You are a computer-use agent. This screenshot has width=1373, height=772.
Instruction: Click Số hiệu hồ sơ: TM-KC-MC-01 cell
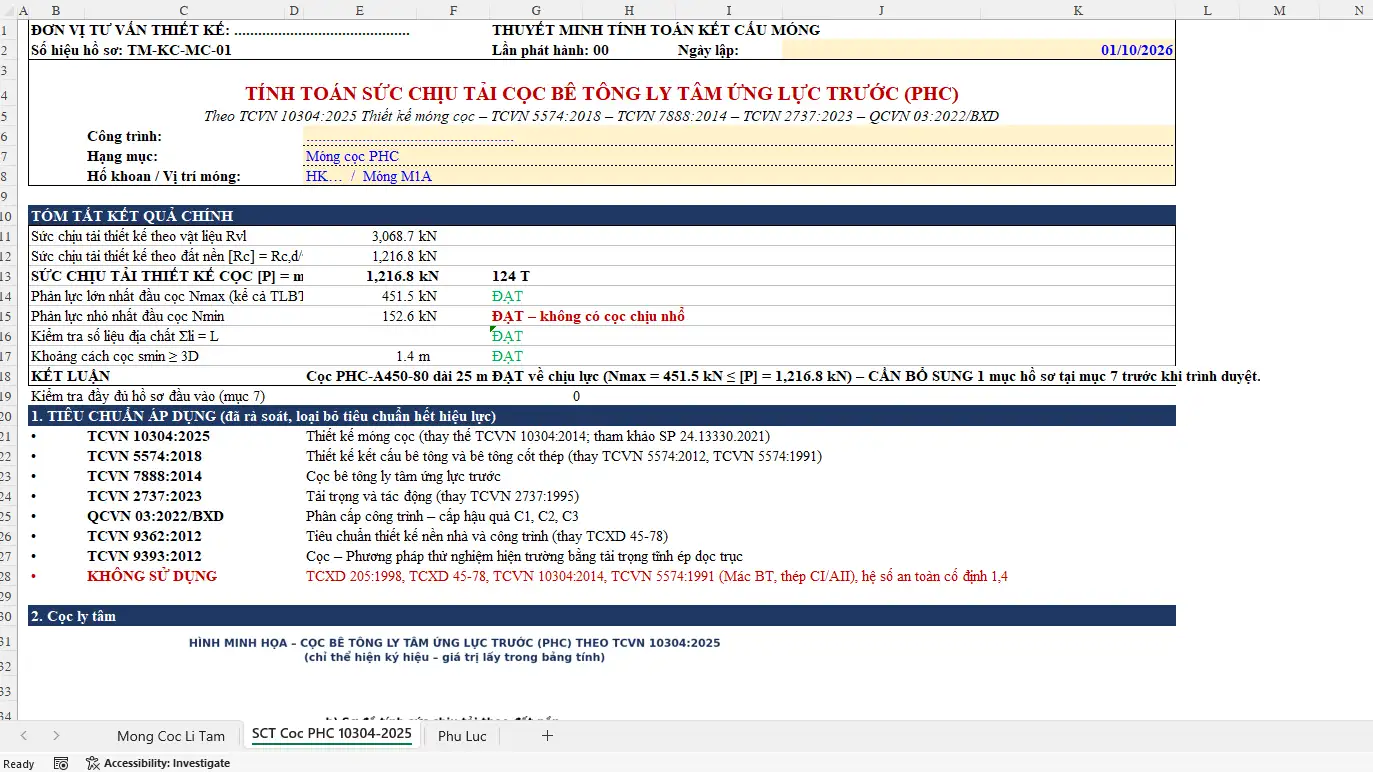coord(131,50)
